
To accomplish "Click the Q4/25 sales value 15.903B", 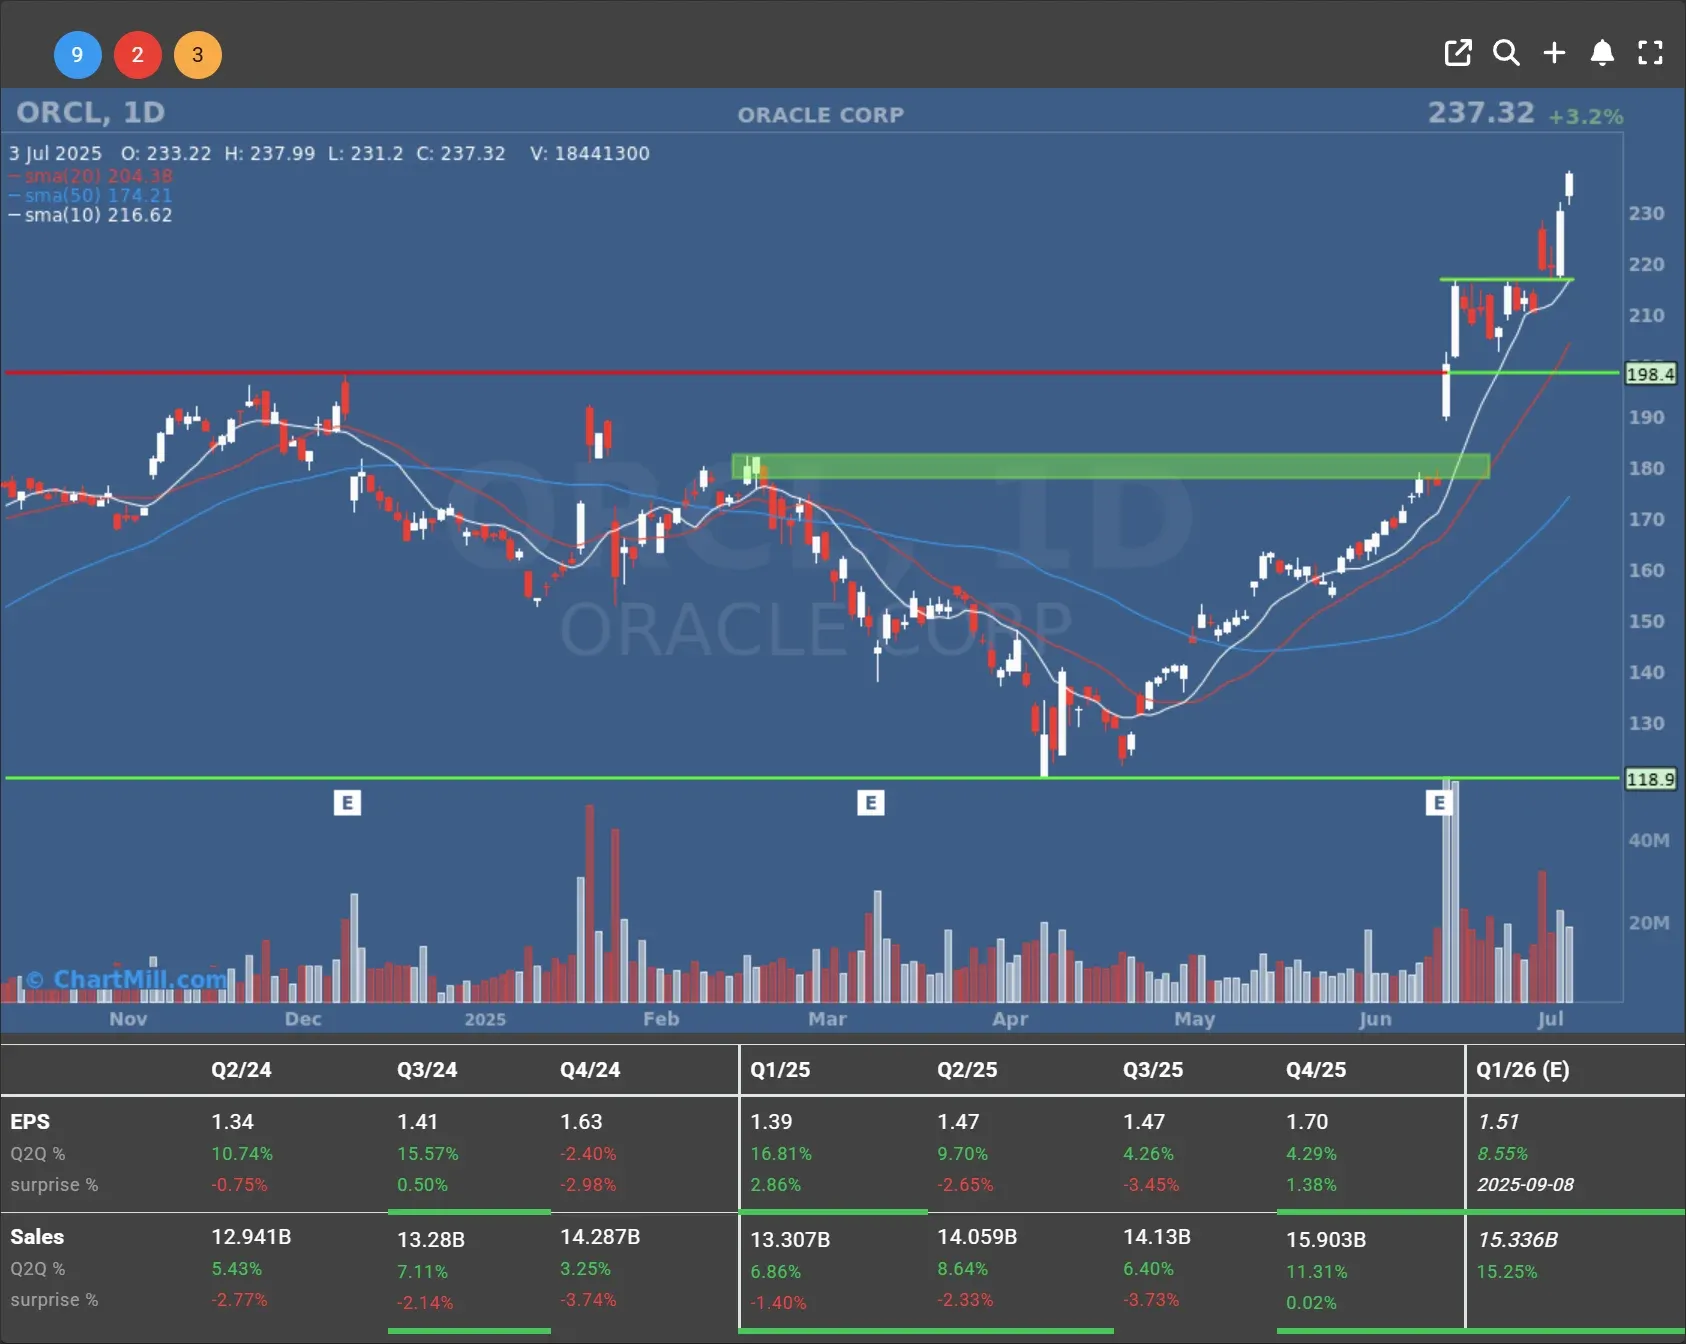I will click(1326, 1240).
